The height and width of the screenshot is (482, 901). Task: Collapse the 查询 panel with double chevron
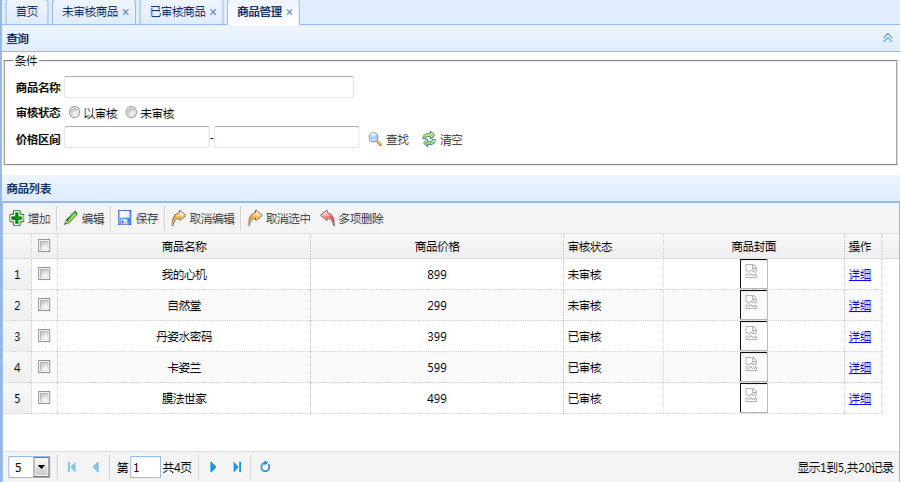pos(887,37)
